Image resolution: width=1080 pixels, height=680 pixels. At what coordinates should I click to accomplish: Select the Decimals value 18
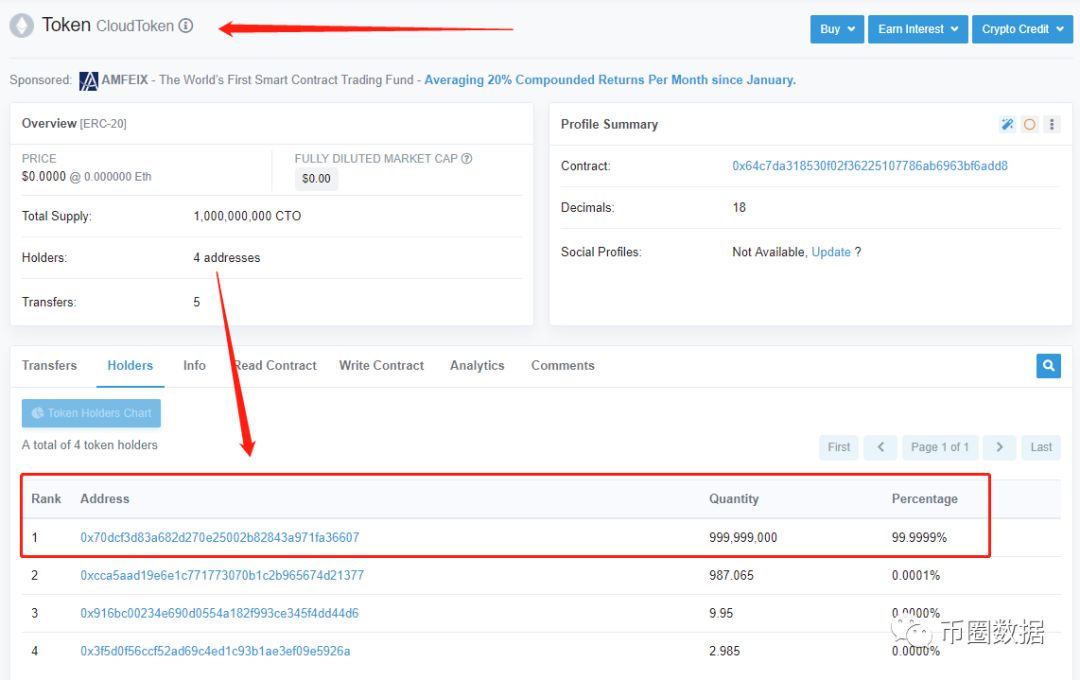tap(738, 207)
